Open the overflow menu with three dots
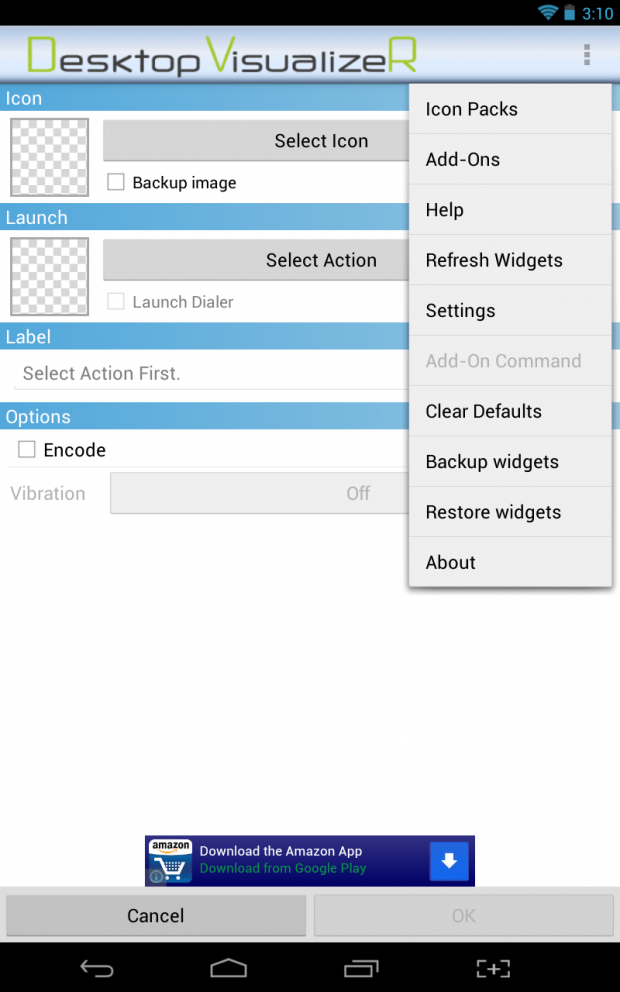This screenshot has width=620, height=992. (587, 54)
